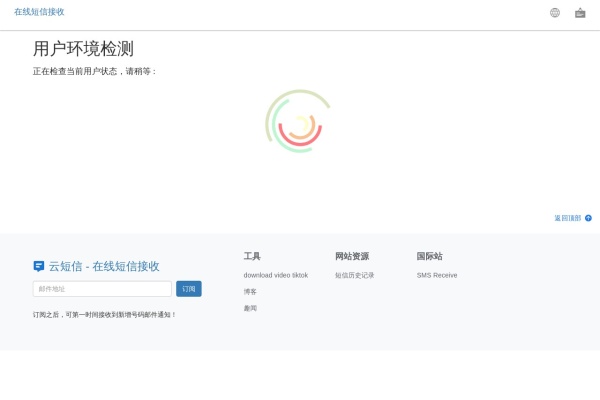Focus the 邮件地址 email input field
Screen dimensions: 600x400
point(102,289)
